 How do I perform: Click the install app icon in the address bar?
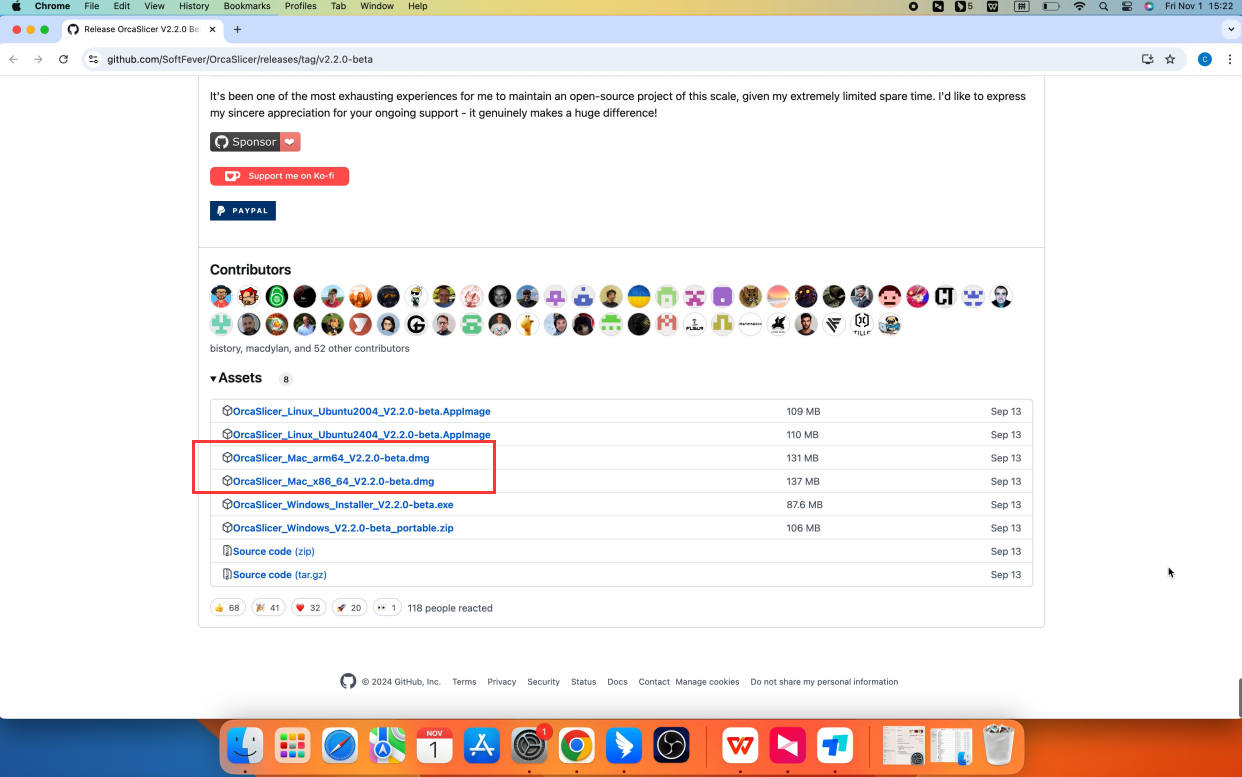pos(1148,59)
